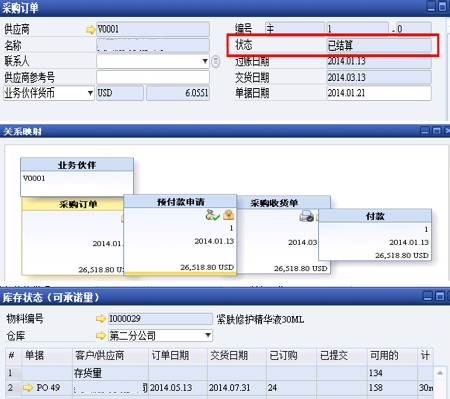Click the 26,518.80 USD amount on 预付款申请 card
The width and height of the screenshot is (450, 399).
(207, 267)
